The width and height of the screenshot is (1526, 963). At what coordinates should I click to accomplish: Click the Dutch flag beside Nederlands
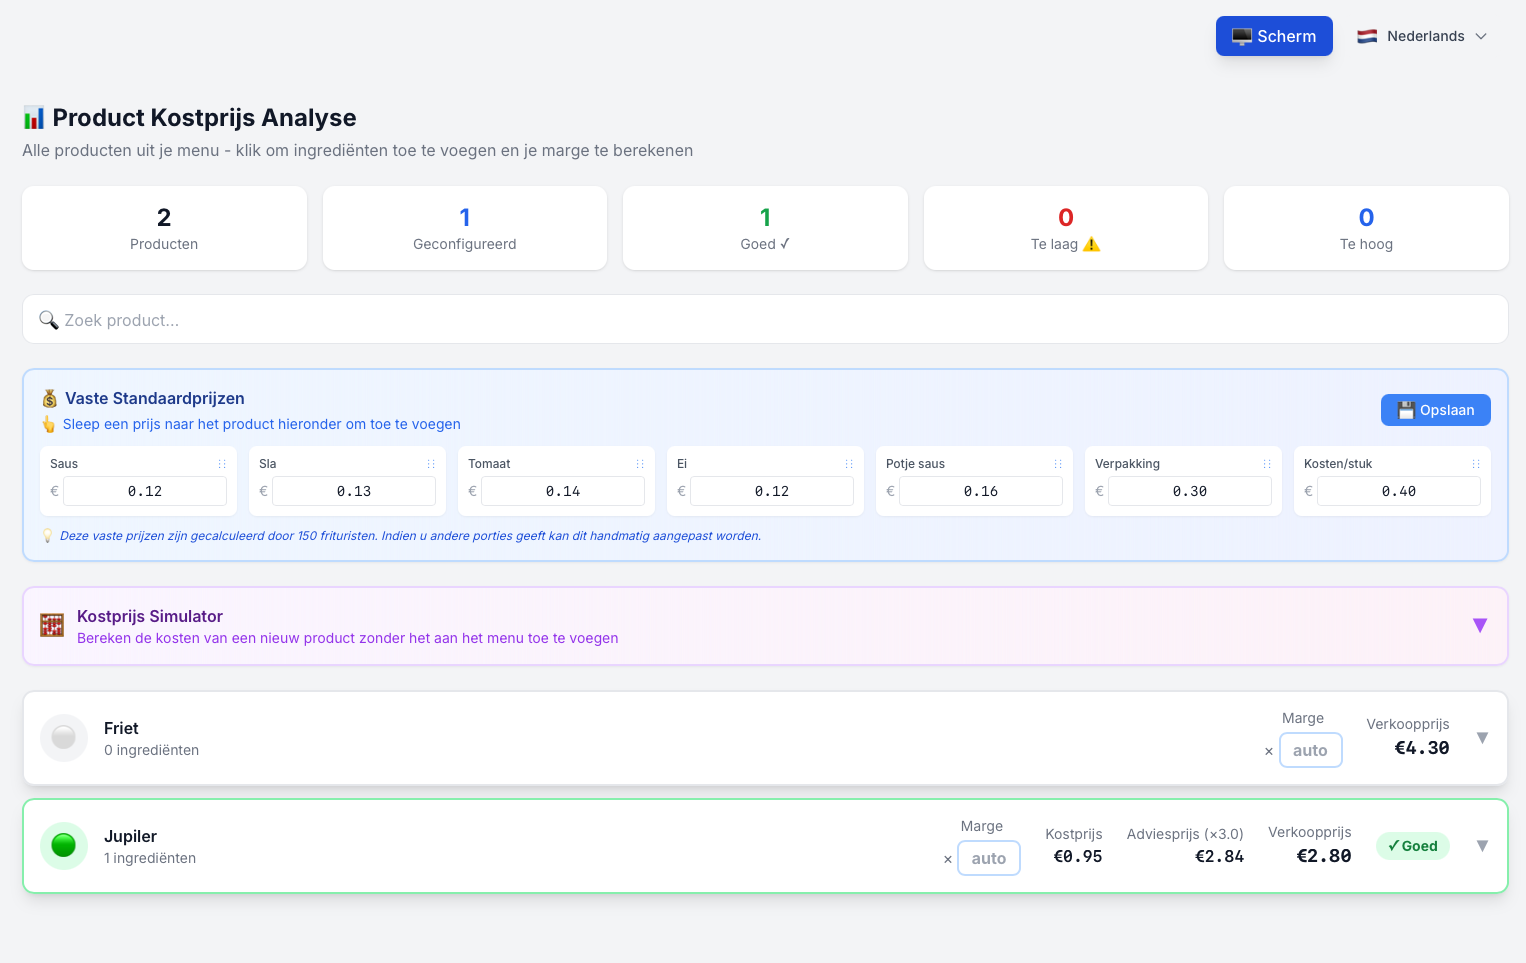coord(1367,35)
